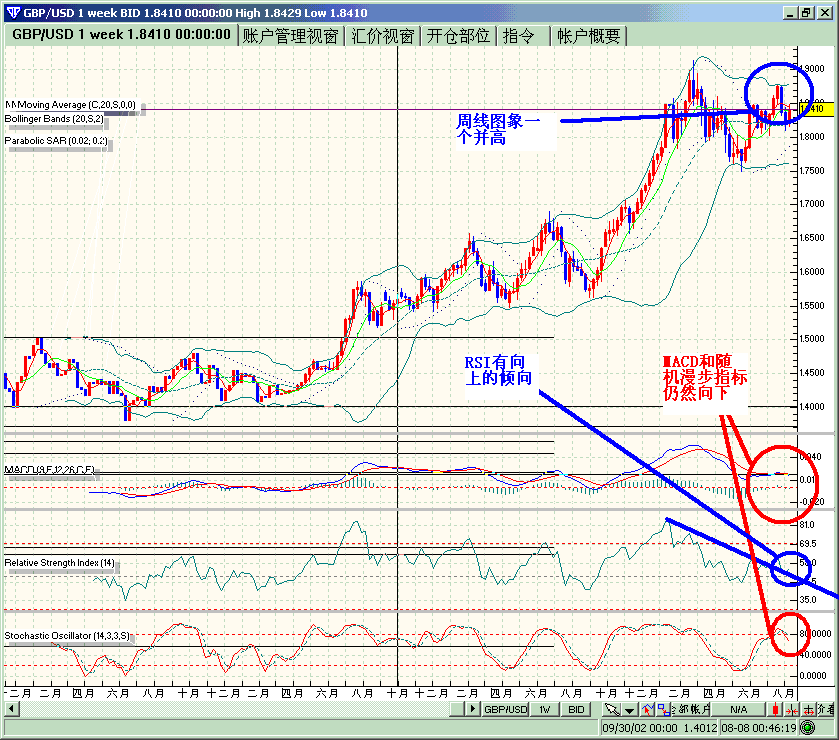This screenshot has height=740, width=839.
Task: Minimize the chart window
Action: pyautogui.click(x=790, y=13)
